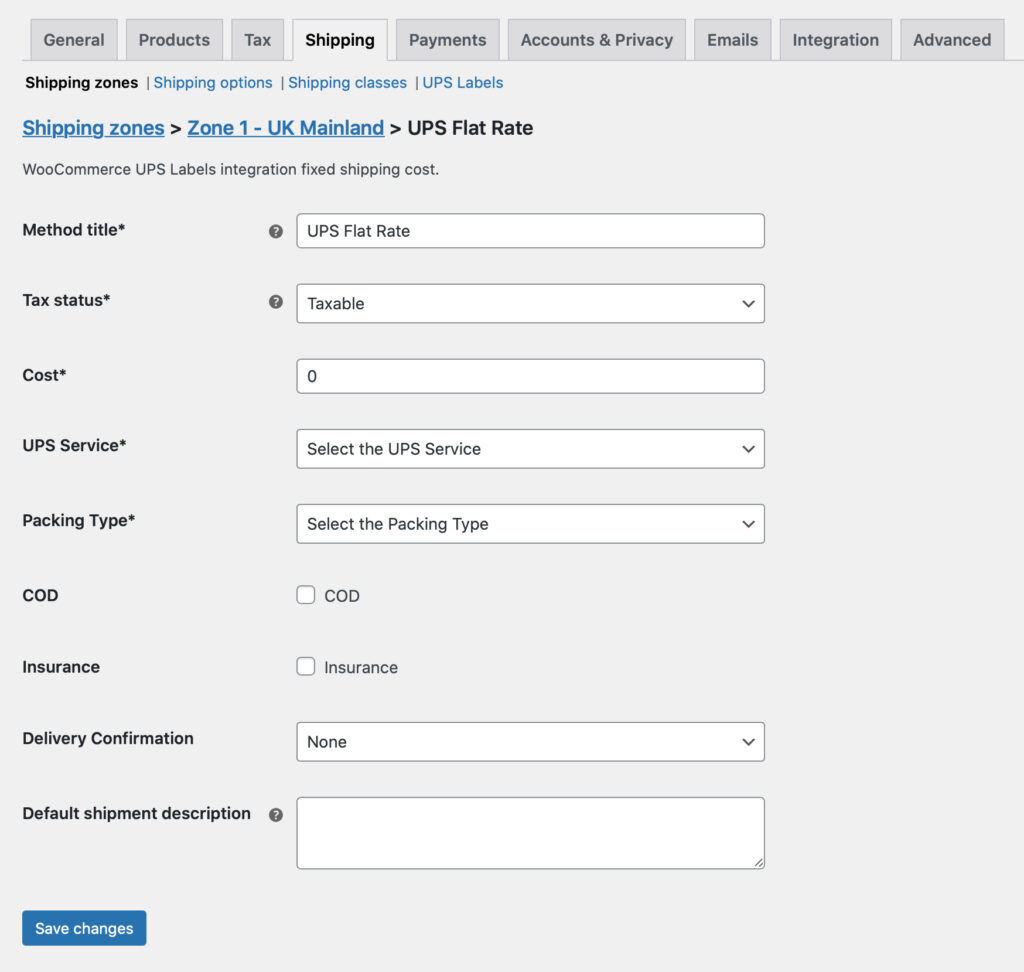Click help icon beside Default shipment description
Screen dimensions: 1024x972
tap(276, 815)
